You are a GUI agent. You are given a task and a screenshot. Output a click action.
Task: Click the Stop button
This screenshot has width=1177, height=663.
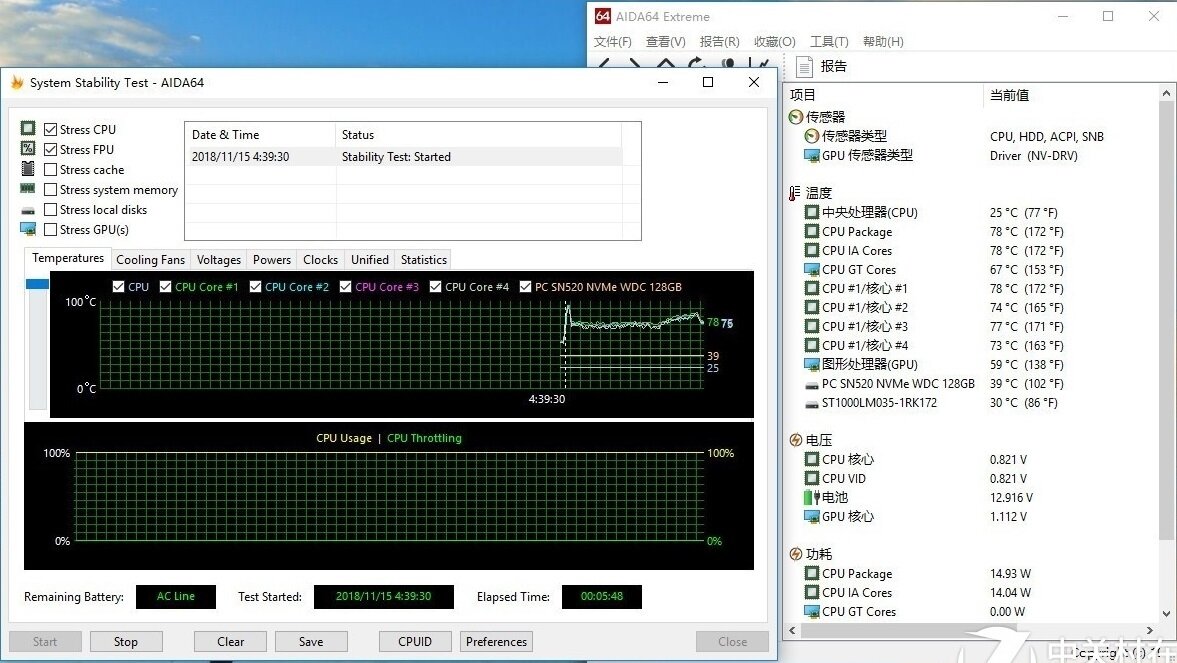pyautogui.click(x=126, y=642)
